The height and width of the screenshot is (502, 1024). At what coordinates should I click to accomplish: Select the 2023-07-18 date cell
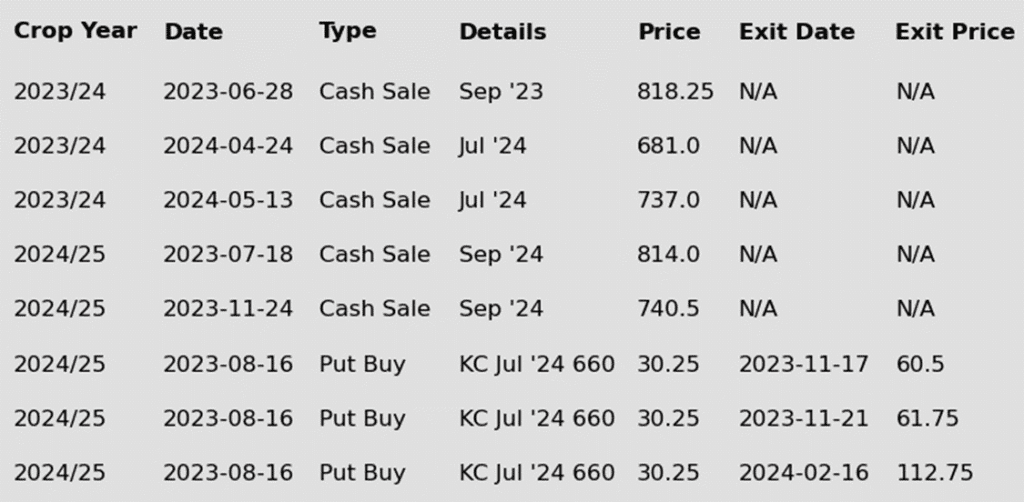[228, 254]
